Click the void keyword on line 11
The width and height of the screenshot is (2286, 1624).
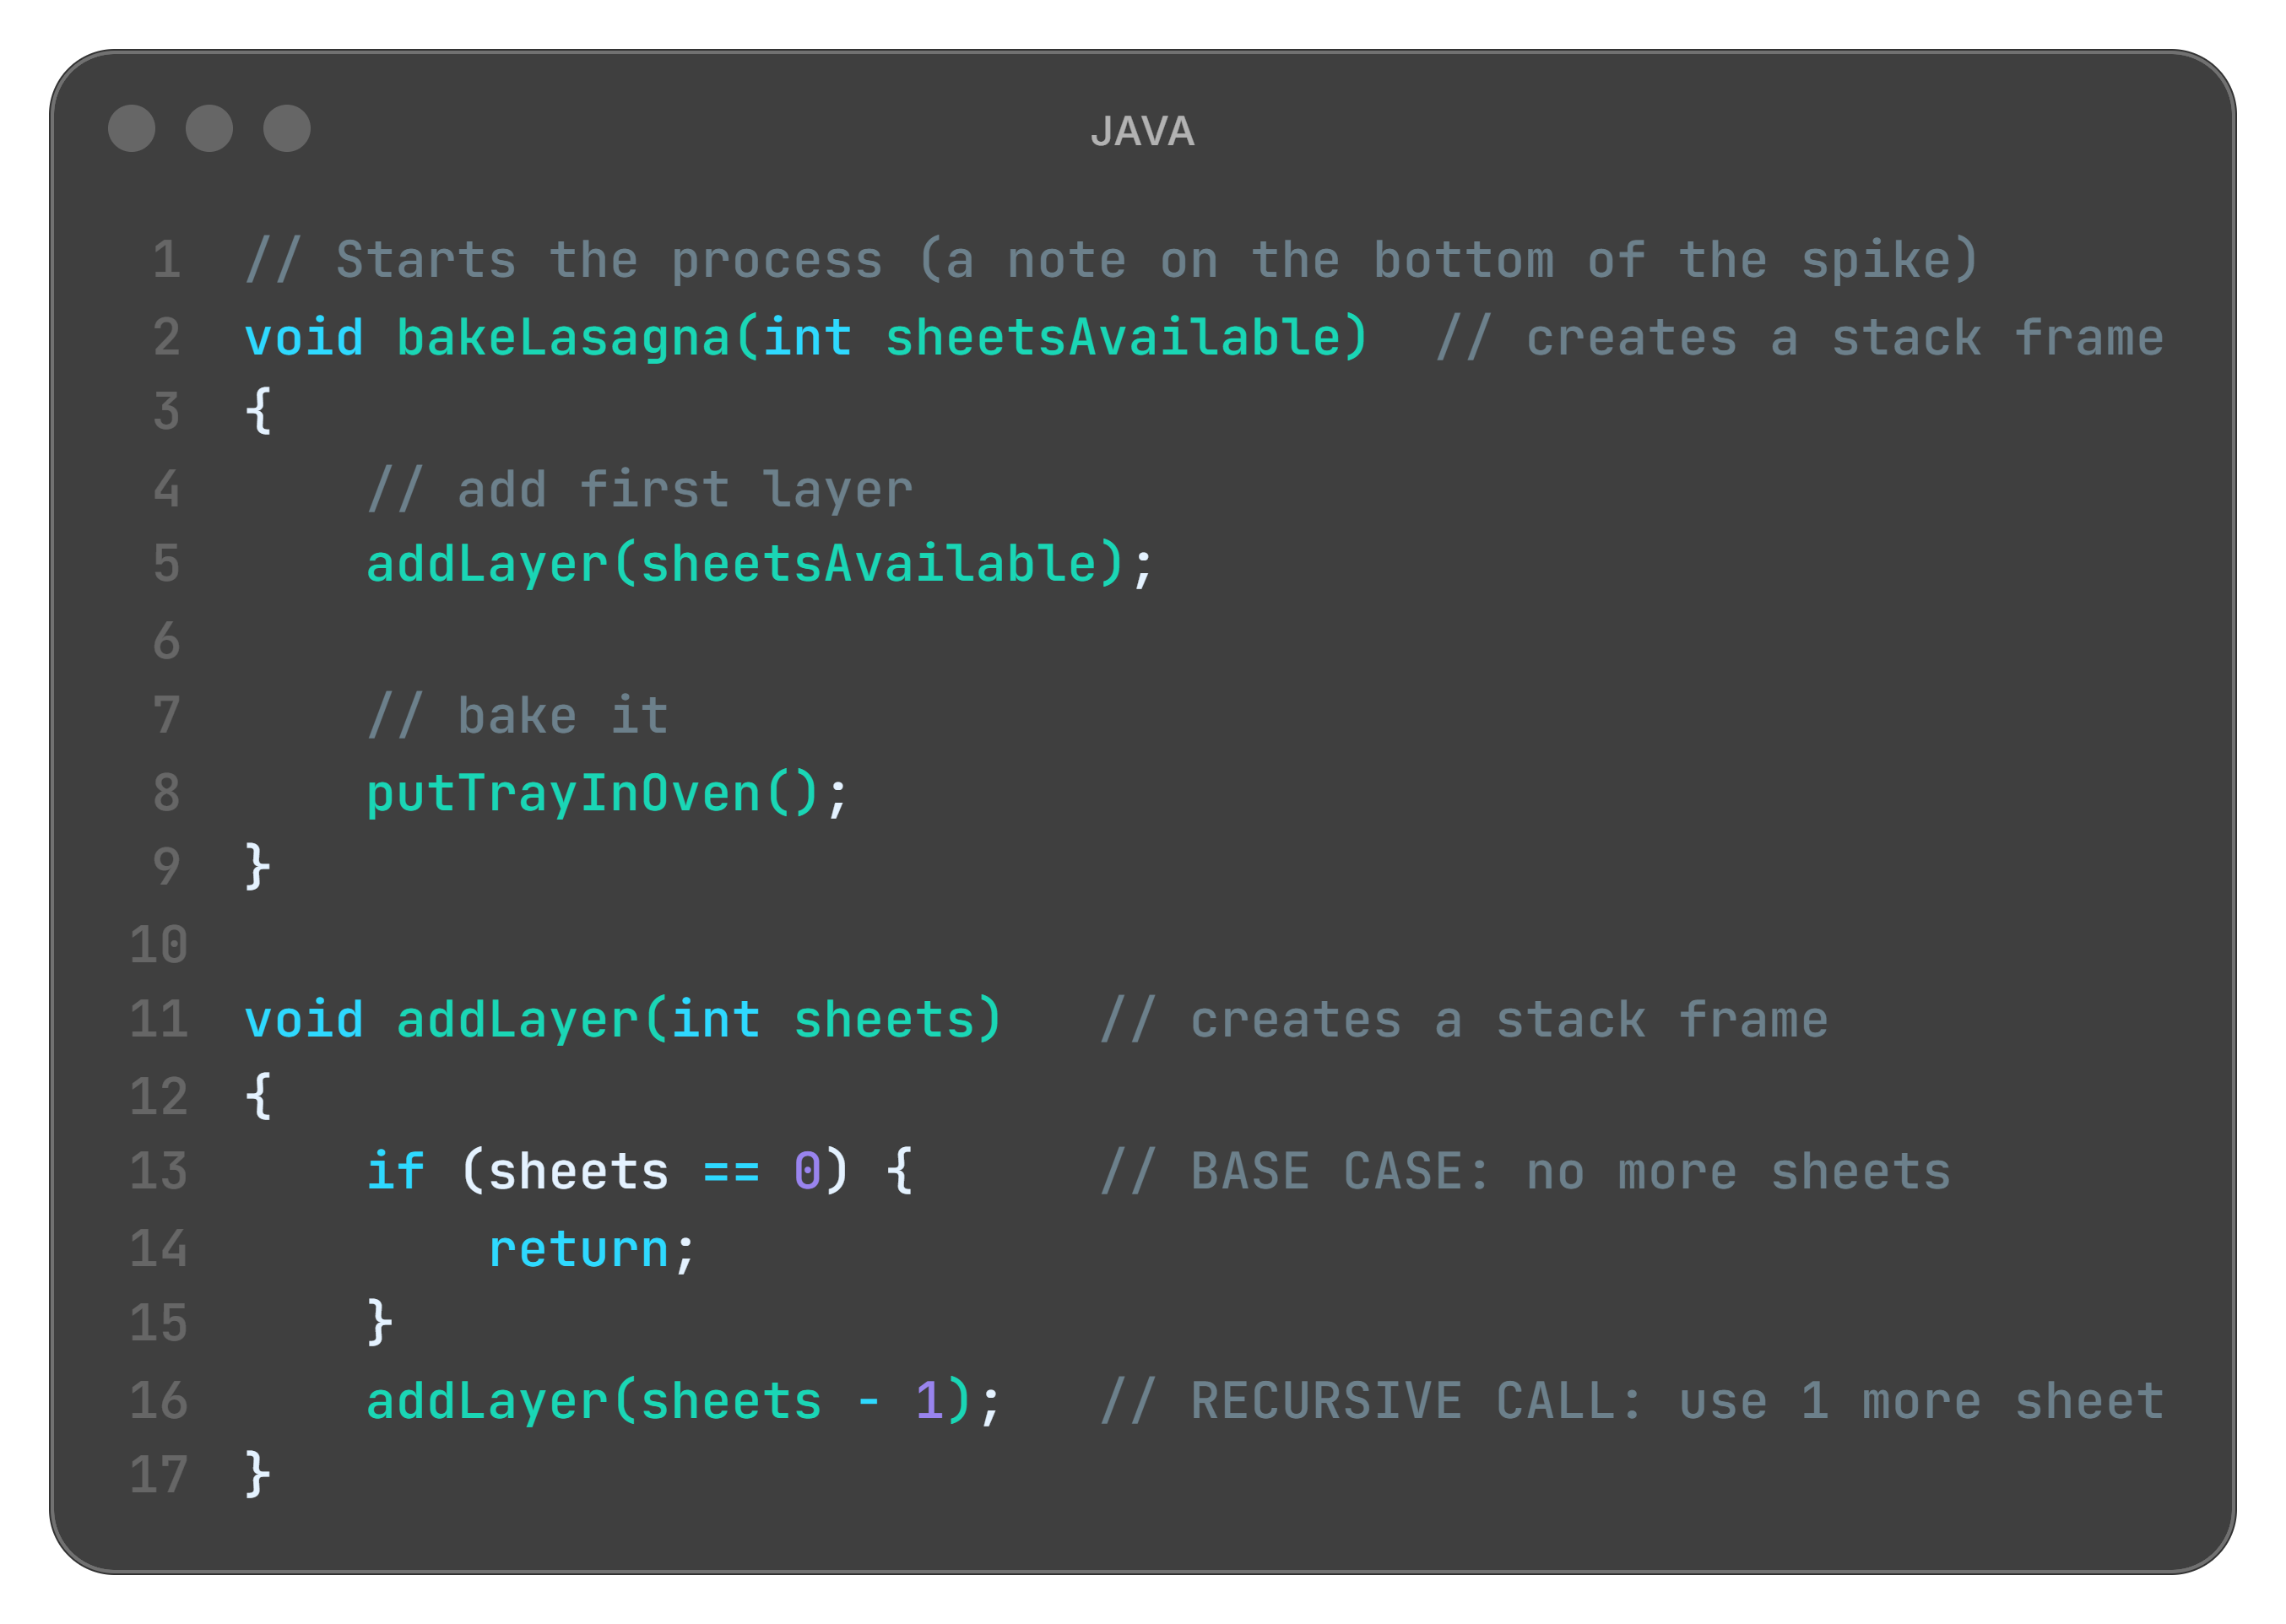[304, 1020]
